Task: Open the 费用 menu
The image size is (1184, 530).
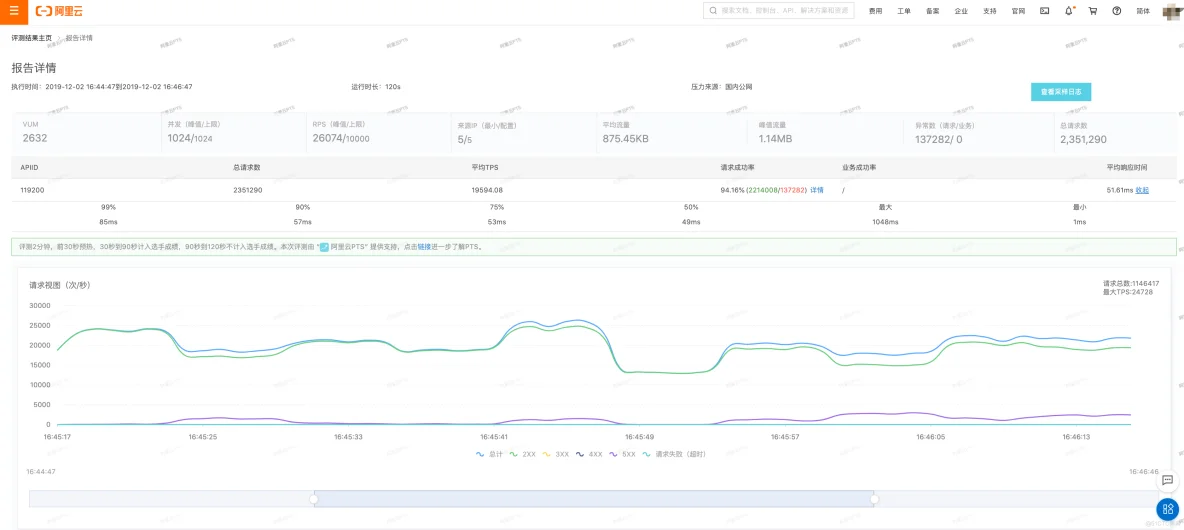Action: point(875,11)
